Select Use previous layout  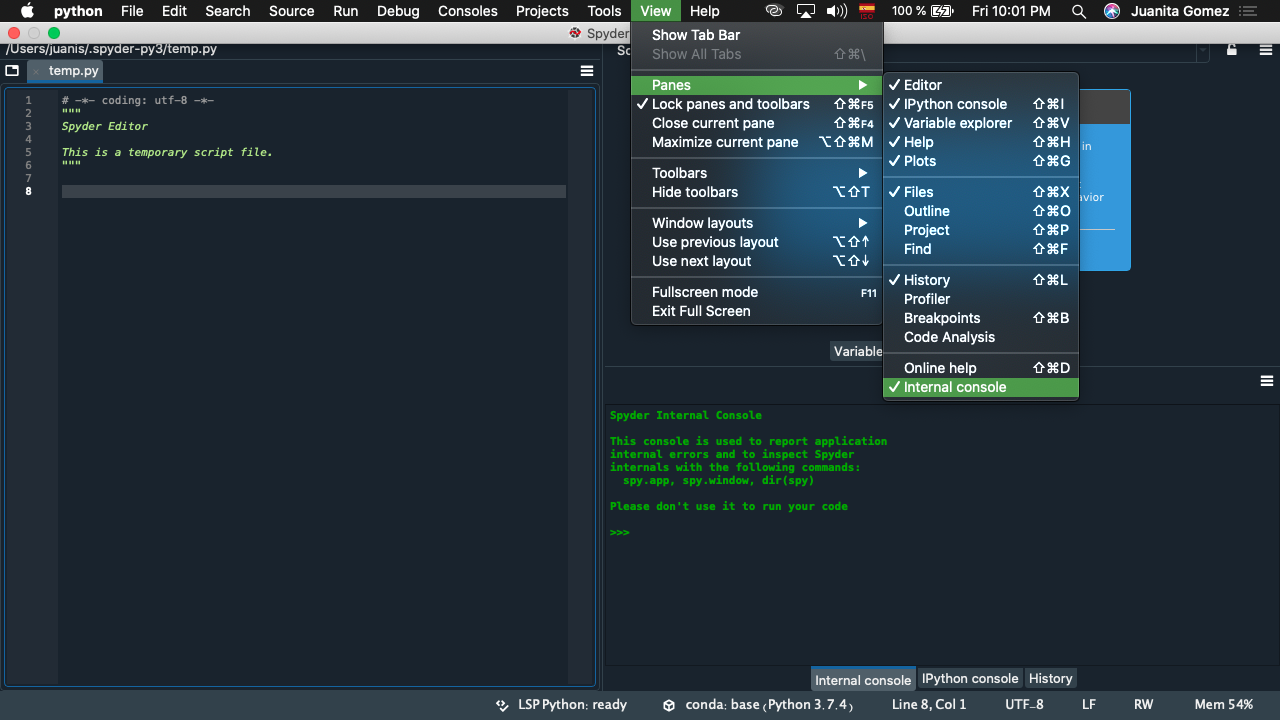tap(757, 242)
